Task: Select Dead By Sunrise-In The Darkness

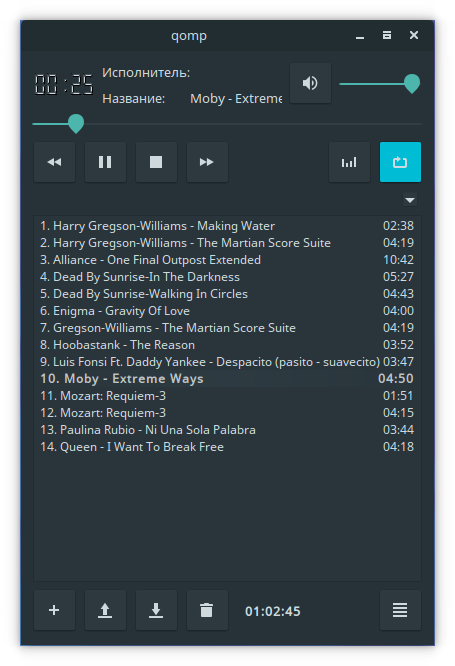Action: click(227, 277)
